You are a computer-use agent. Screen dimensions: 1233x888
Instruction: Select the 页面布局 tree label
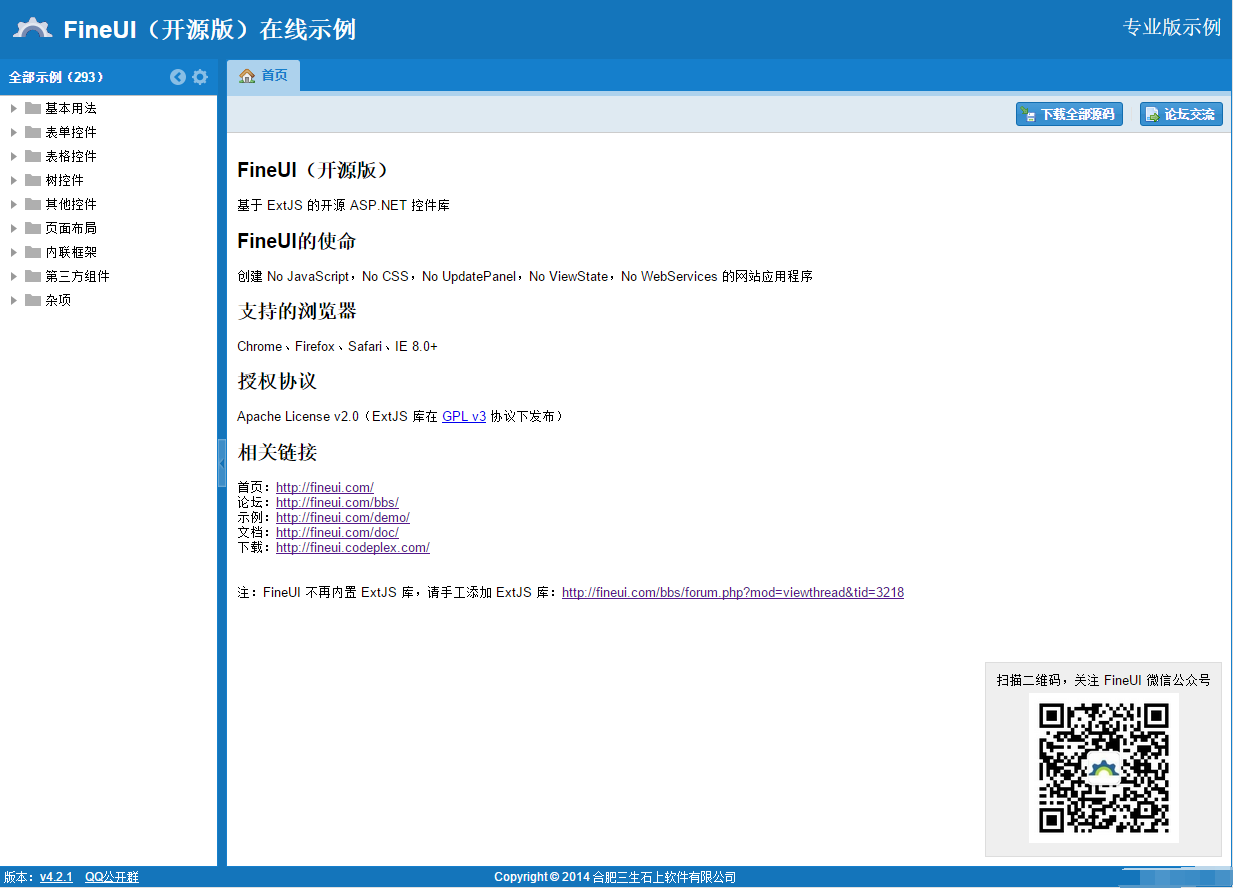pyautogui.click(x=71, y=228)
